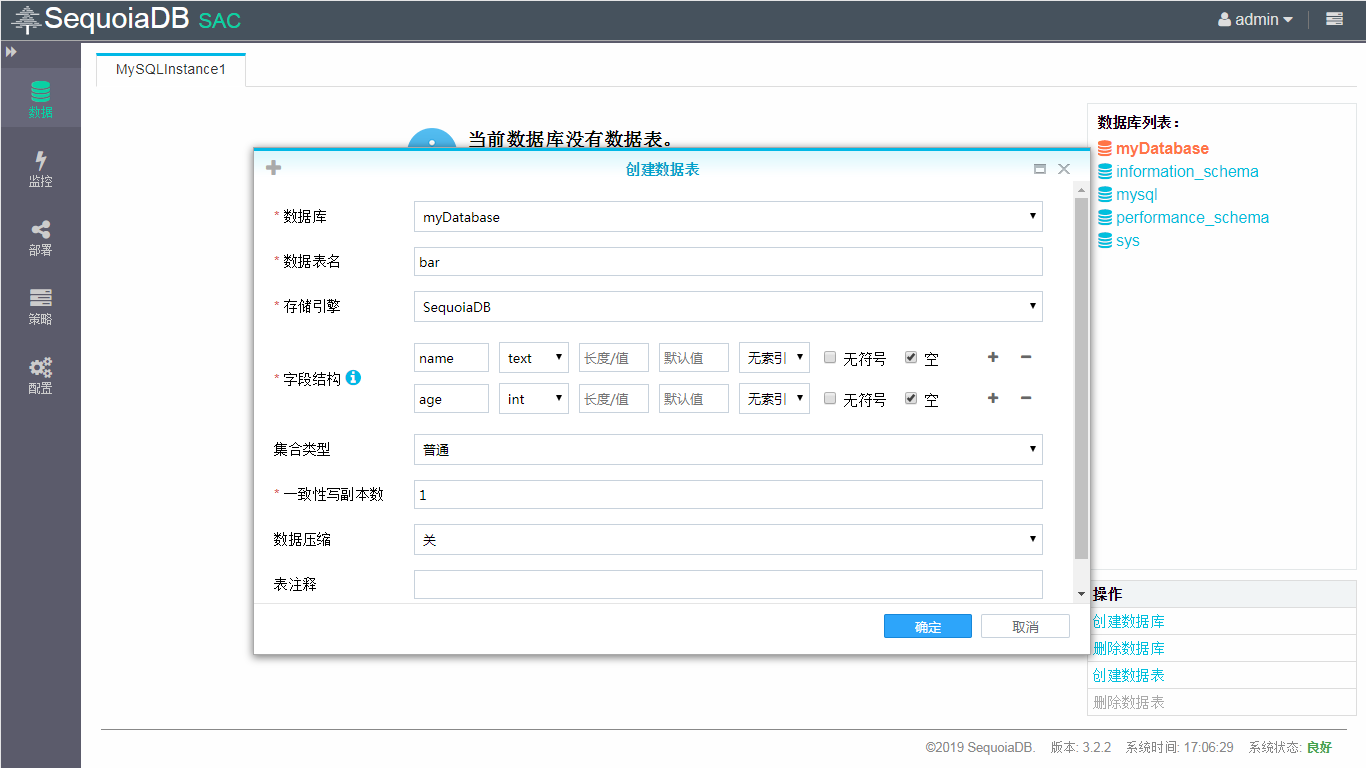Go to 部署 deployment sidebar icon
Screen dimensions: 1366x768
(40, 237)
